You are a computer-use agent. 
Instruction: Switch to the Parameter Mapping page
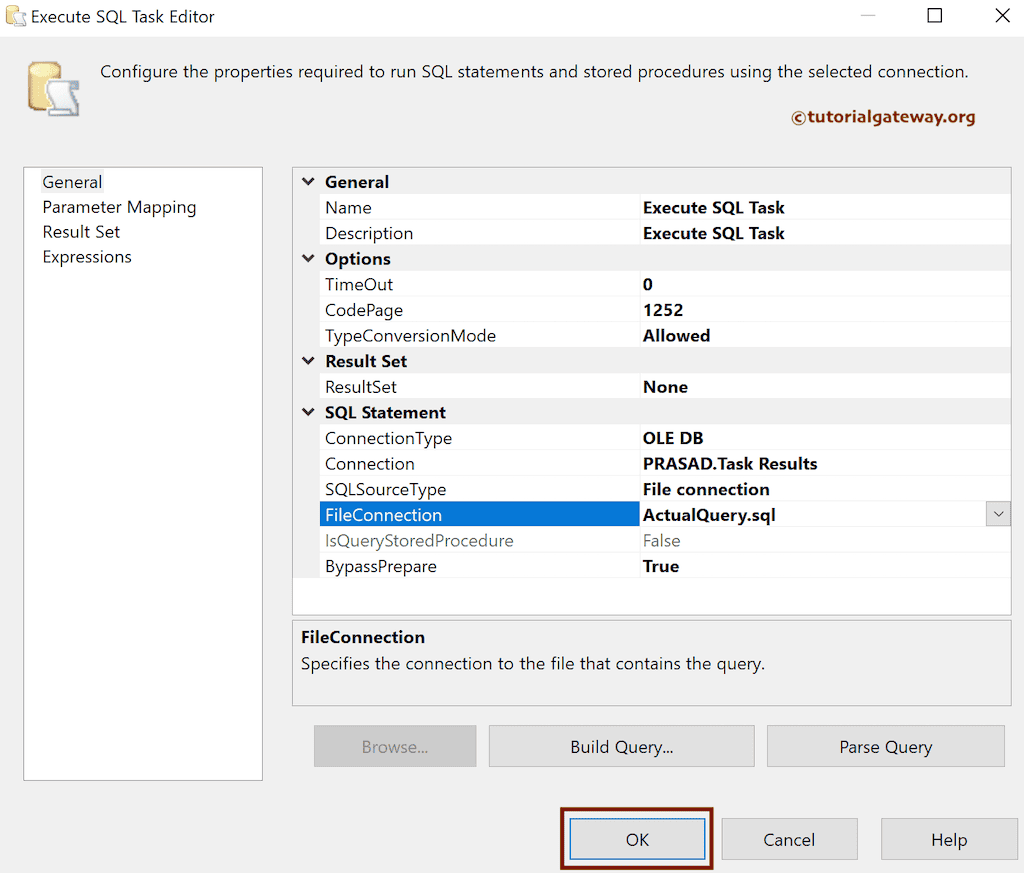119,207
